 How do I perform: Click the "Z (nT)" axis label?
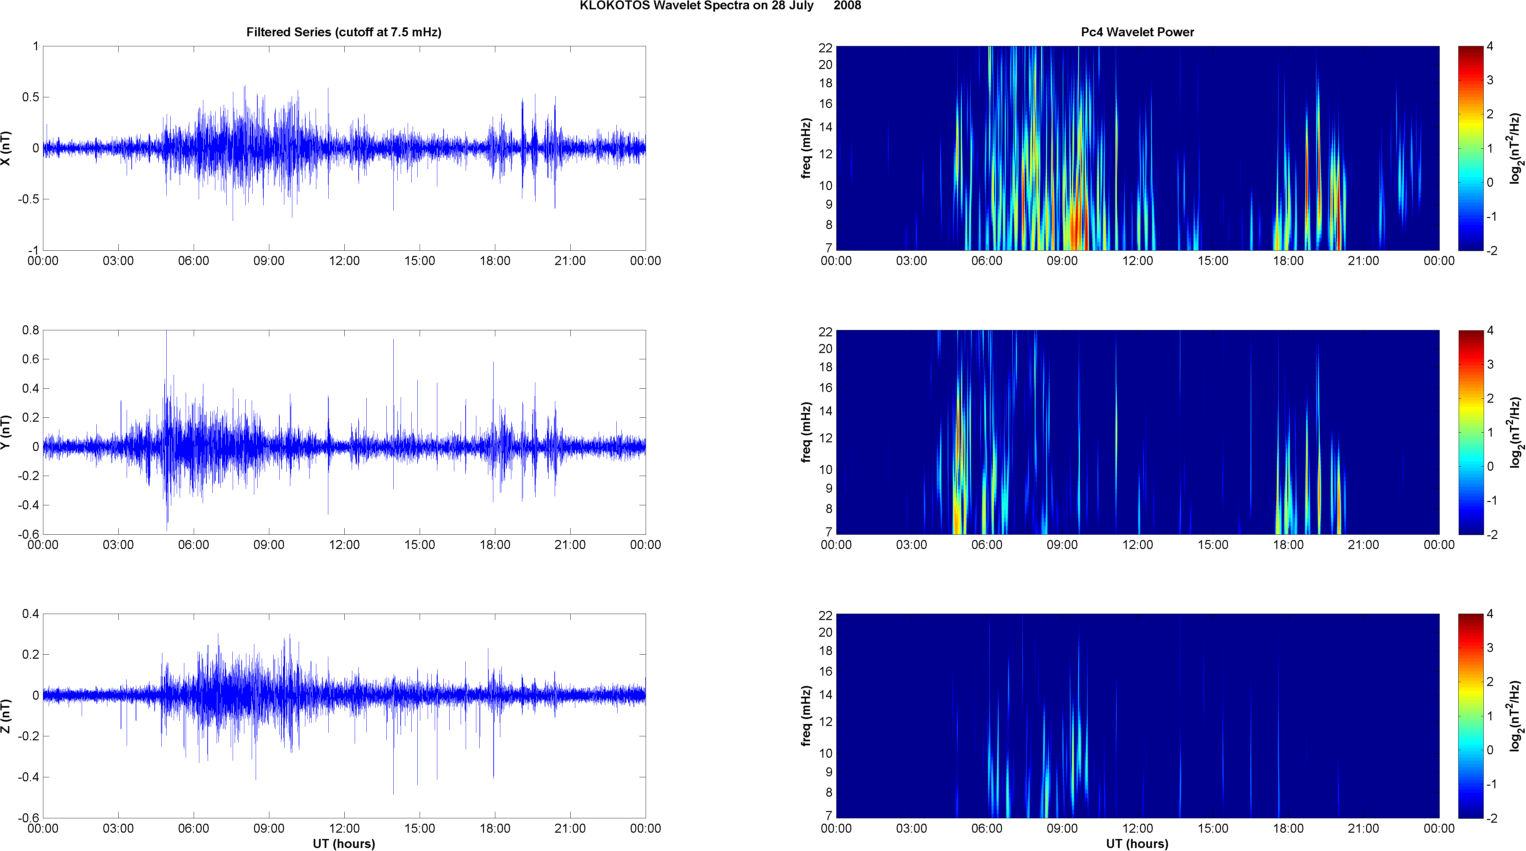(x=7, y=716)
